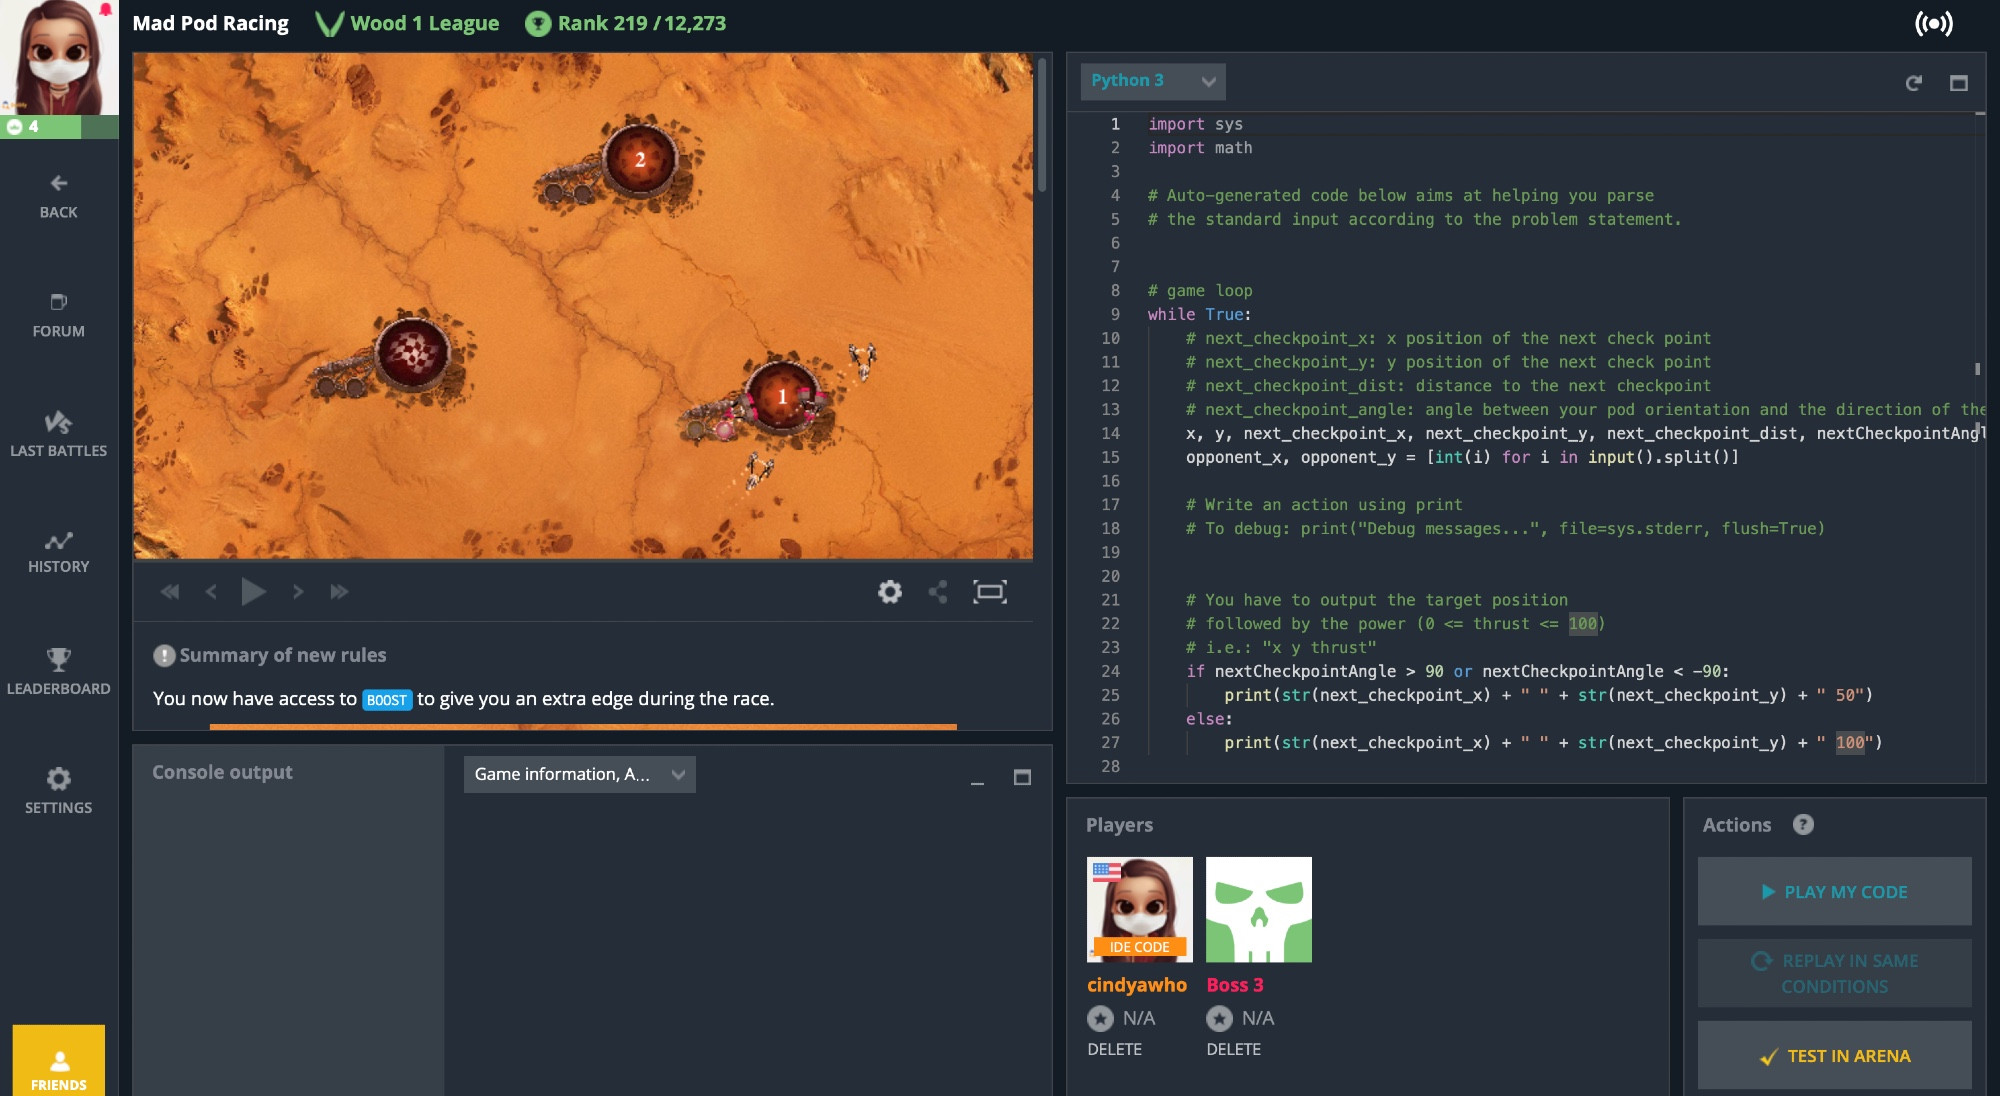The height and width of the screenshot is (1096, 2000).
Task: Maximize the console output panel
Action: 1022,777
